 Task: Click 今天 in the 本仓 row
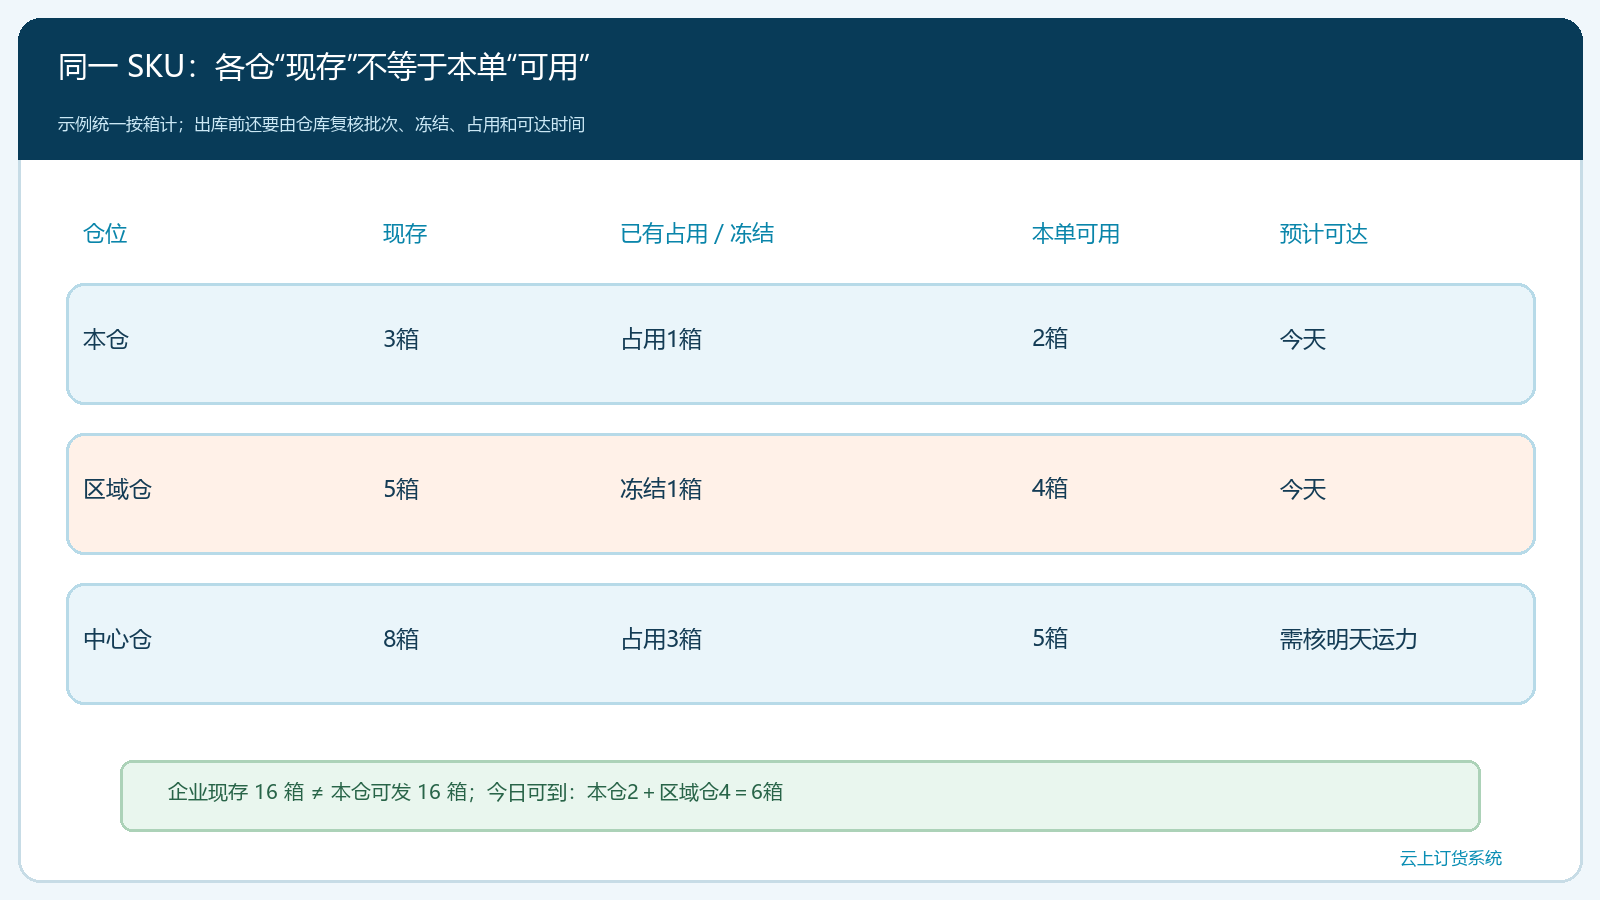tap(1303, 340)
